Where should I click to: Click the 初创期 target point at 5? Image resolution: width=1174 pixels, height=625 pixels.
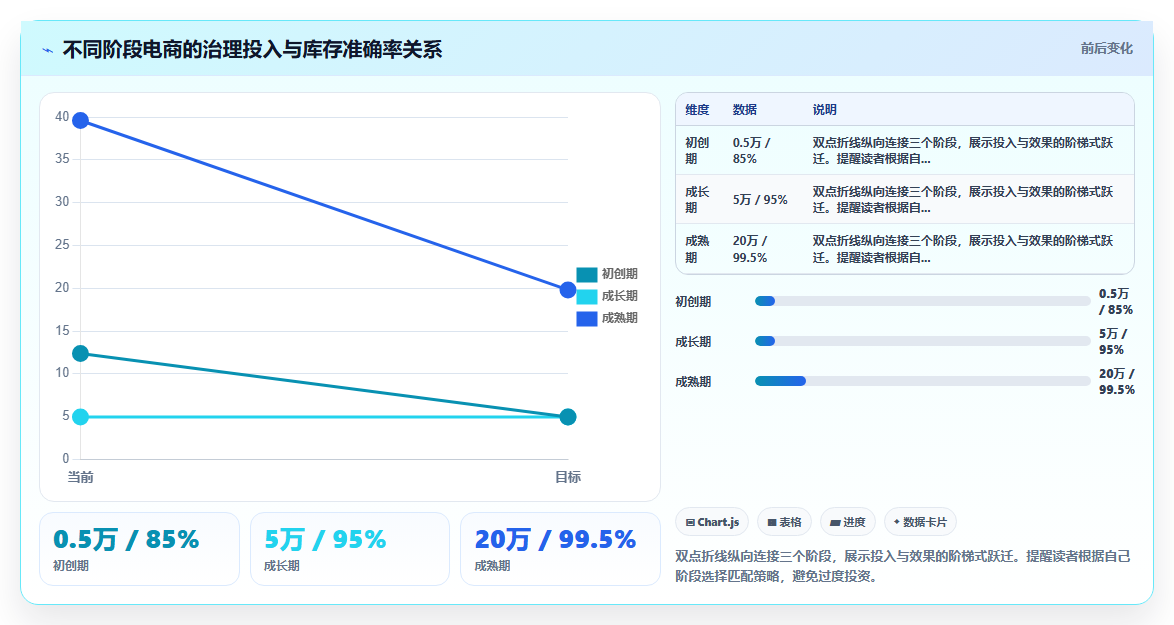[568, 417]
